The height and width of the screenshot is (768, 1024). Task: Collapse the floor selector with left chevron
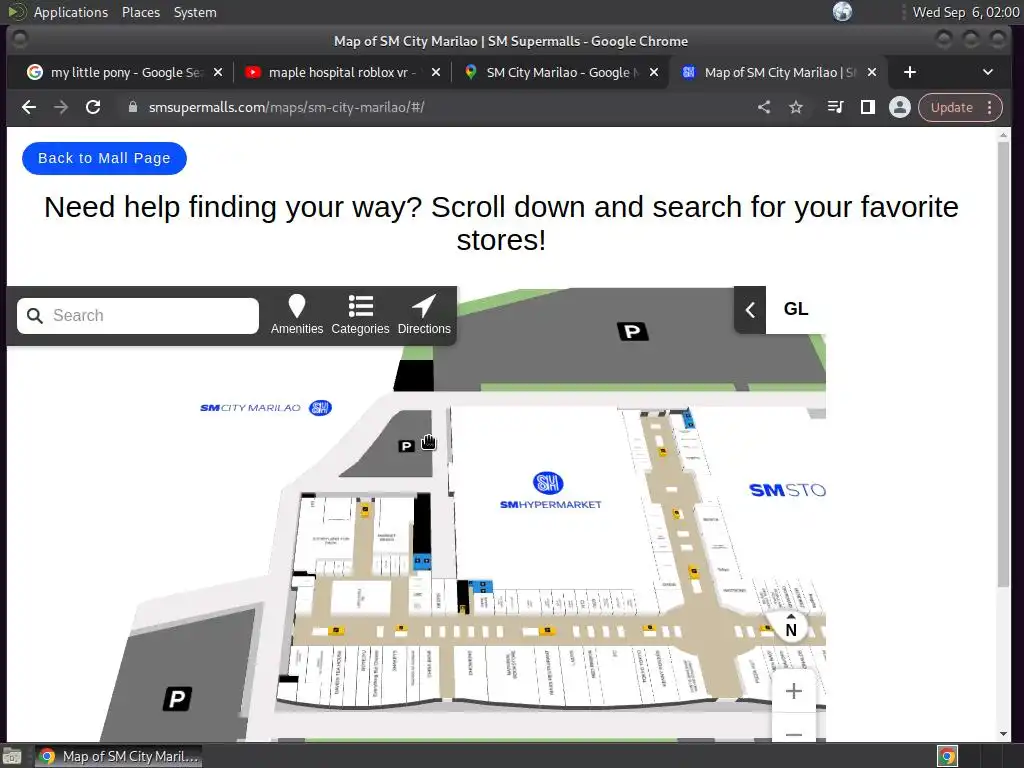(750, 310)
